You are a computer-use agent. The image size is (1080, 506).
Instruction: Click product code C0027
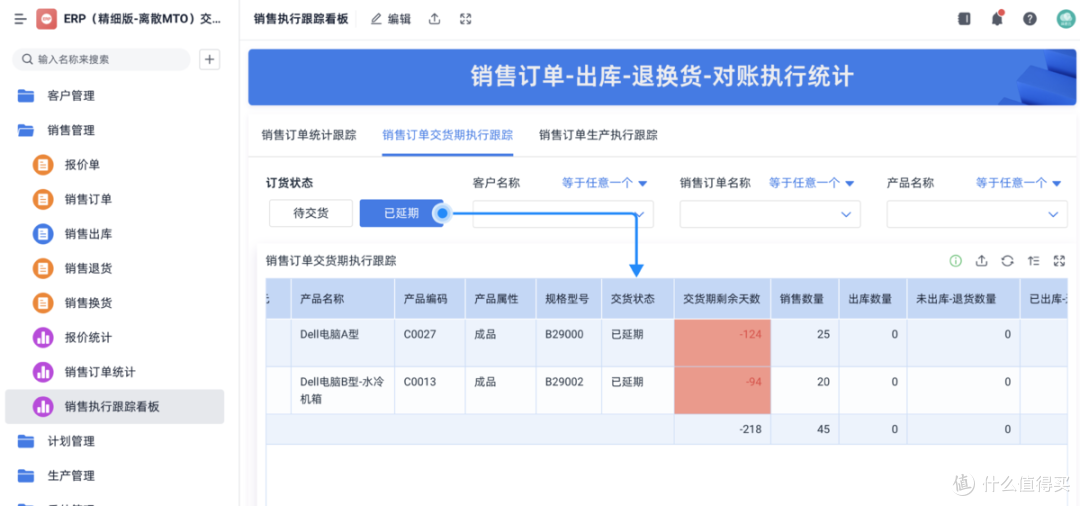click(419, 335)
